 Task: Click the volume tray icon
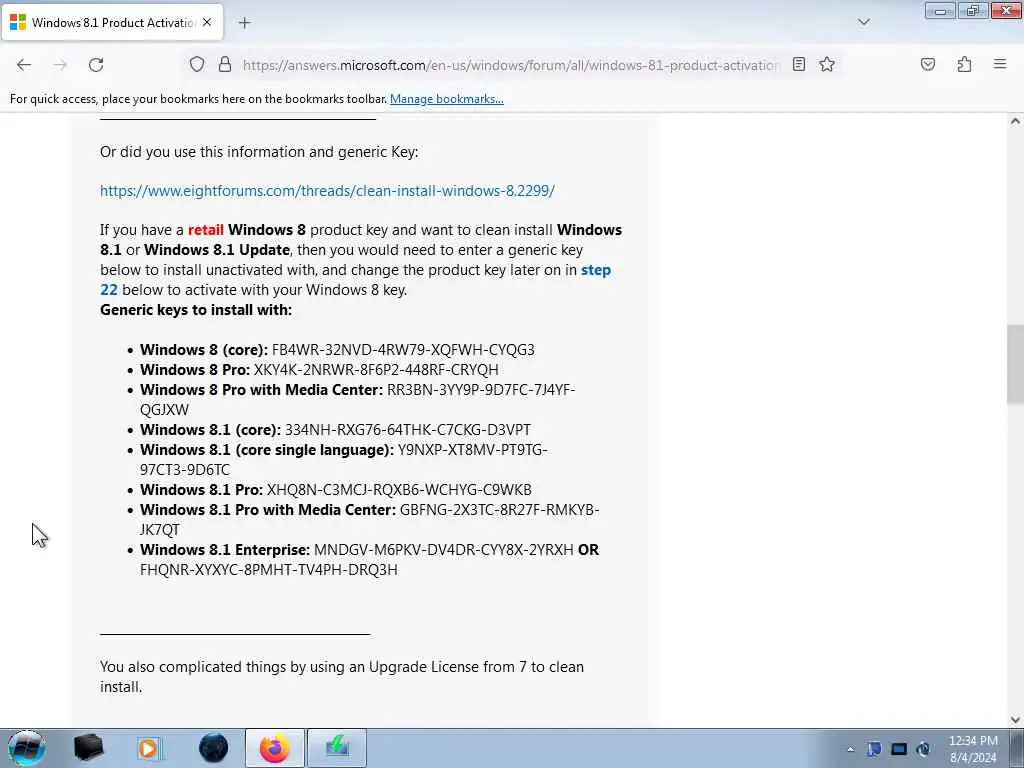click(923, 749)
